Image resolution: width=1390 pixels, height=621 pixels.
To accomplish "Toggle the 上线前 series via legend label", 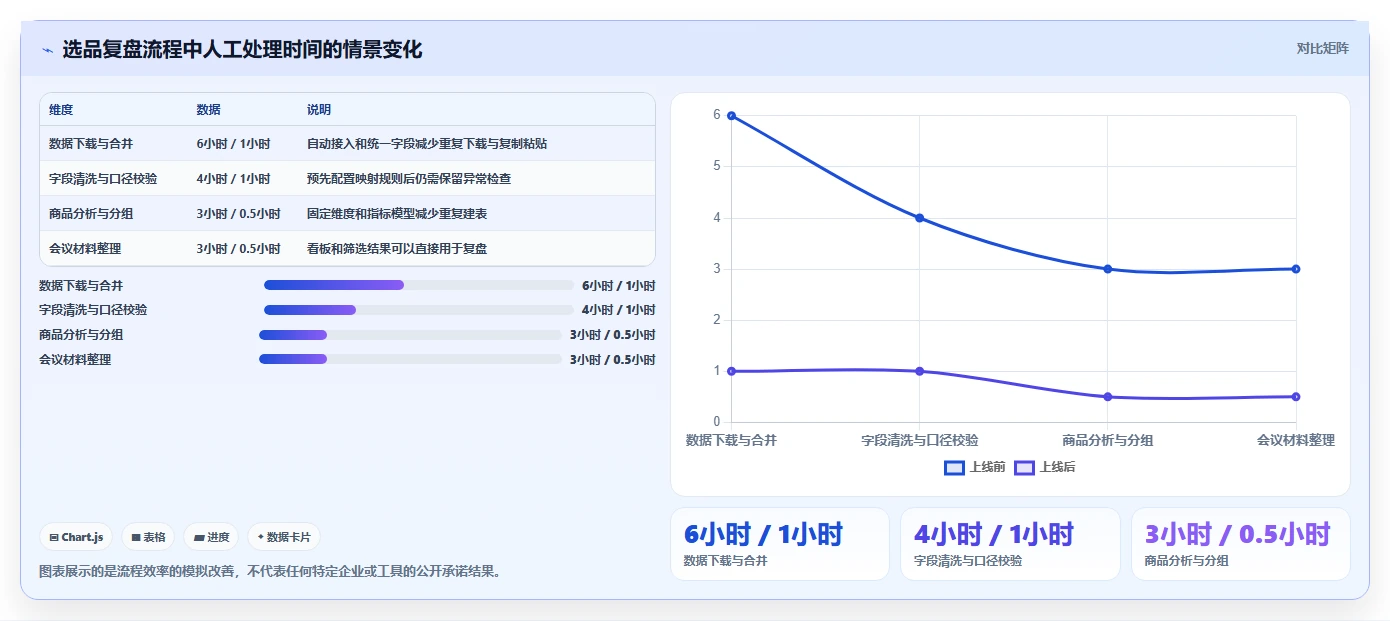I will coord(988,467).
